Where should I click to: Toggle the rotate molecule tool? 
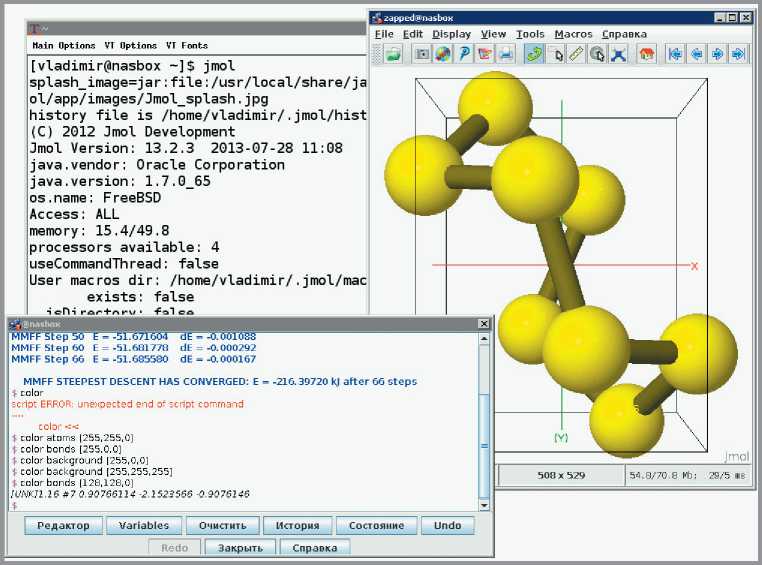[533, 54]
